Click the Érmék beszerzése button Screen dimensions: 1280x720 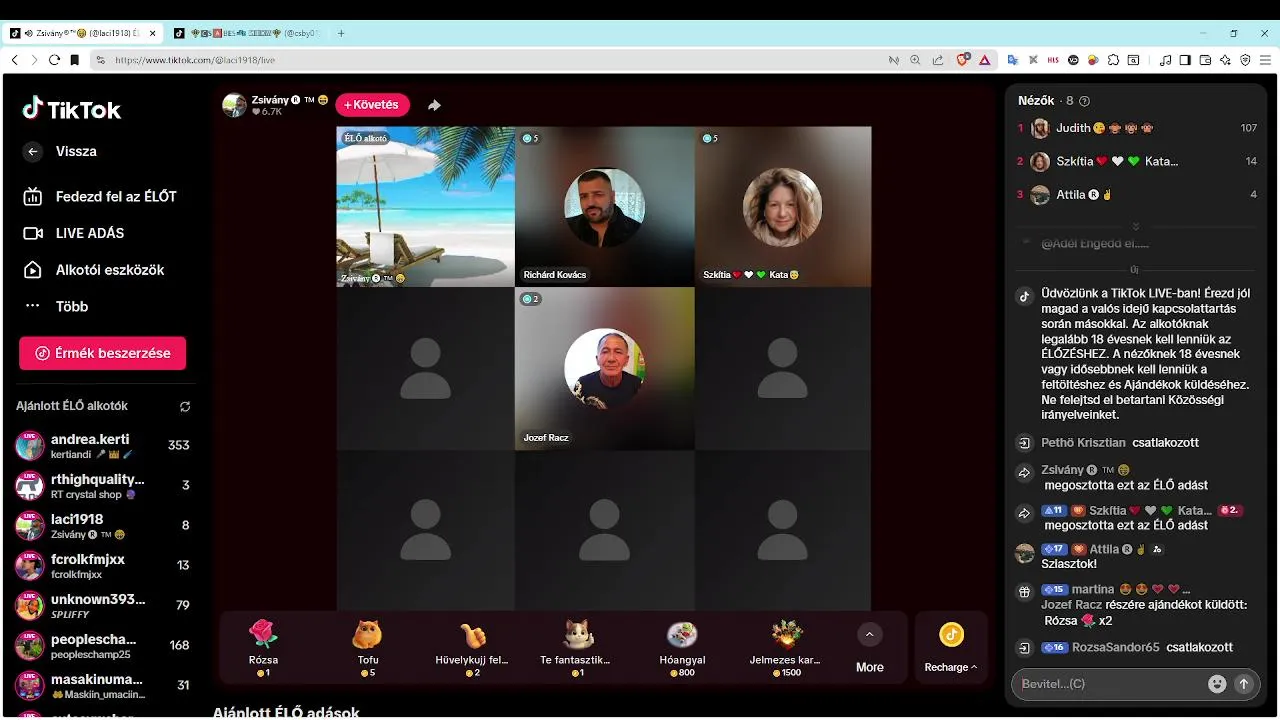[102, 353]
